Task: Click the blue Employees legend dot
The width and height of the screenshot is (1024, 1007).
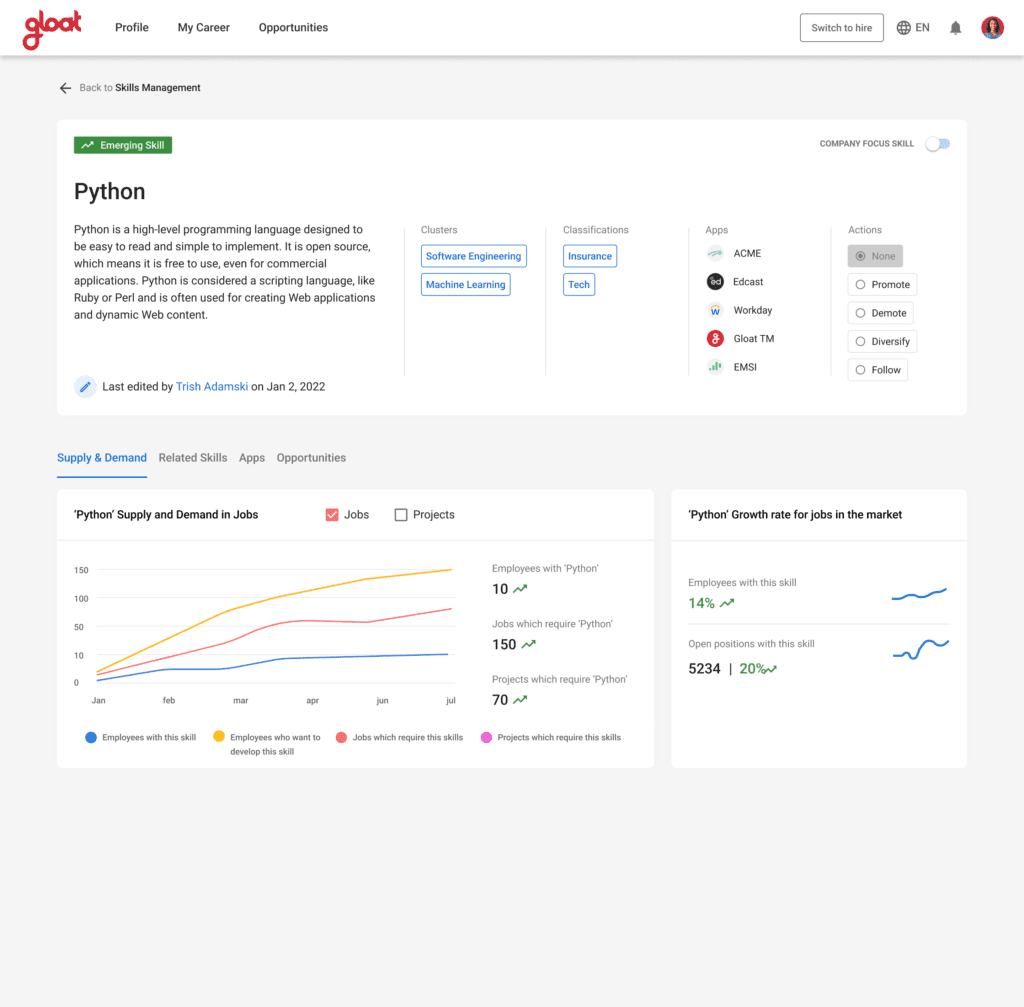Action: 91,737
